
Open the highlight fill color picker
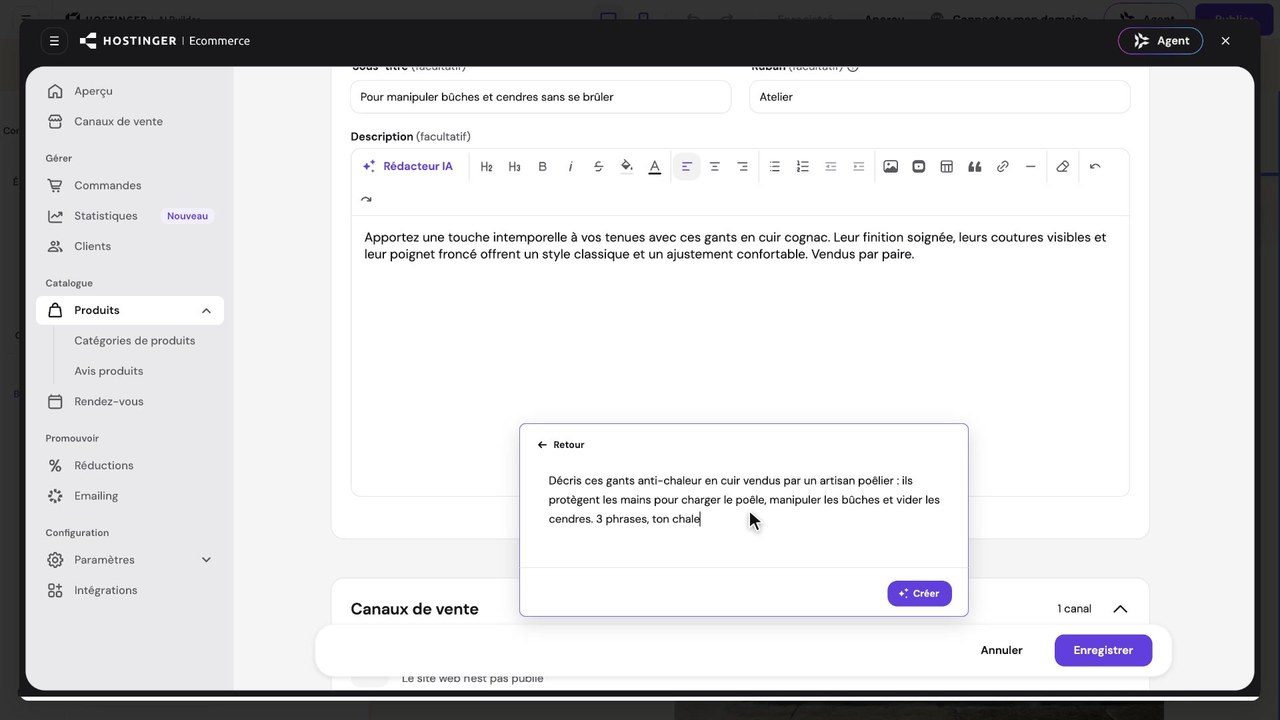point(627,167)
